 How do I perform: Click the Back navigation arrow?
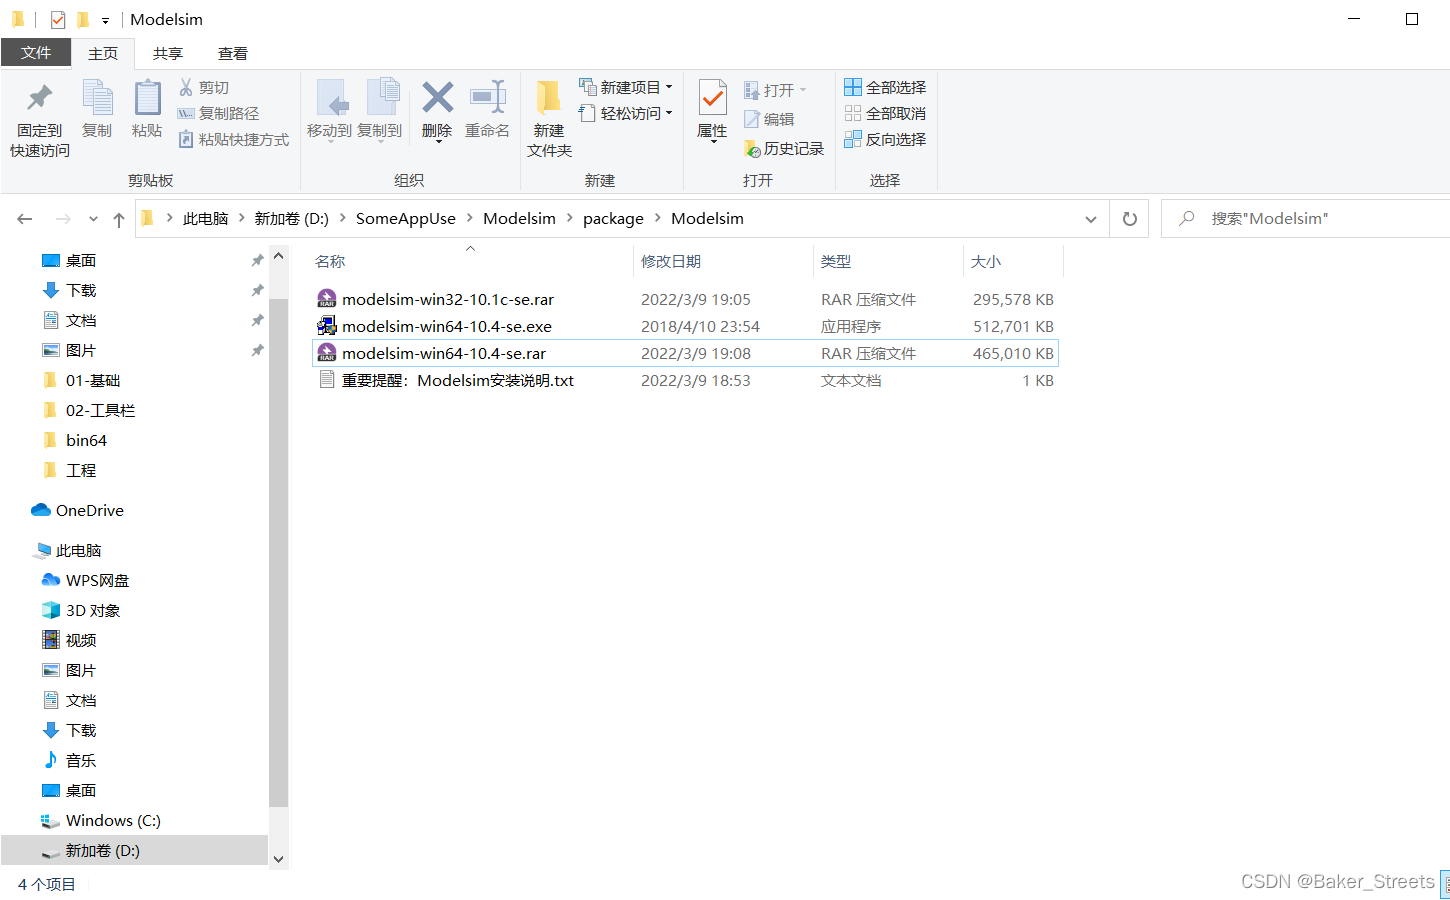click(25, 219)
